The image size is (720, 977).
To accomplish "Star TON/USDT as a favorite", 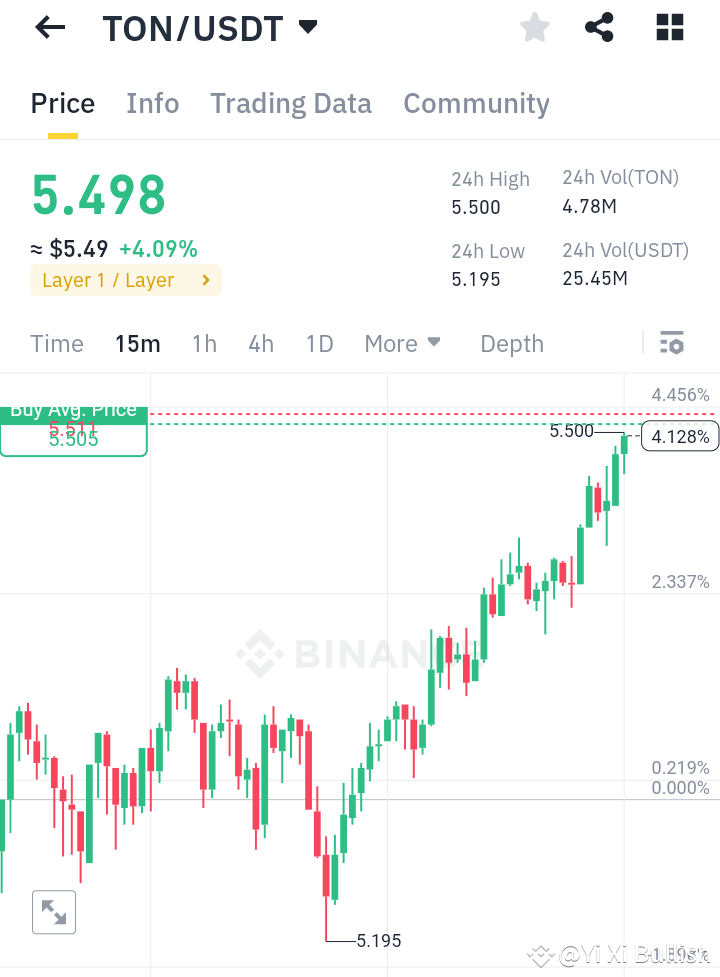I will tap(534, 27).
